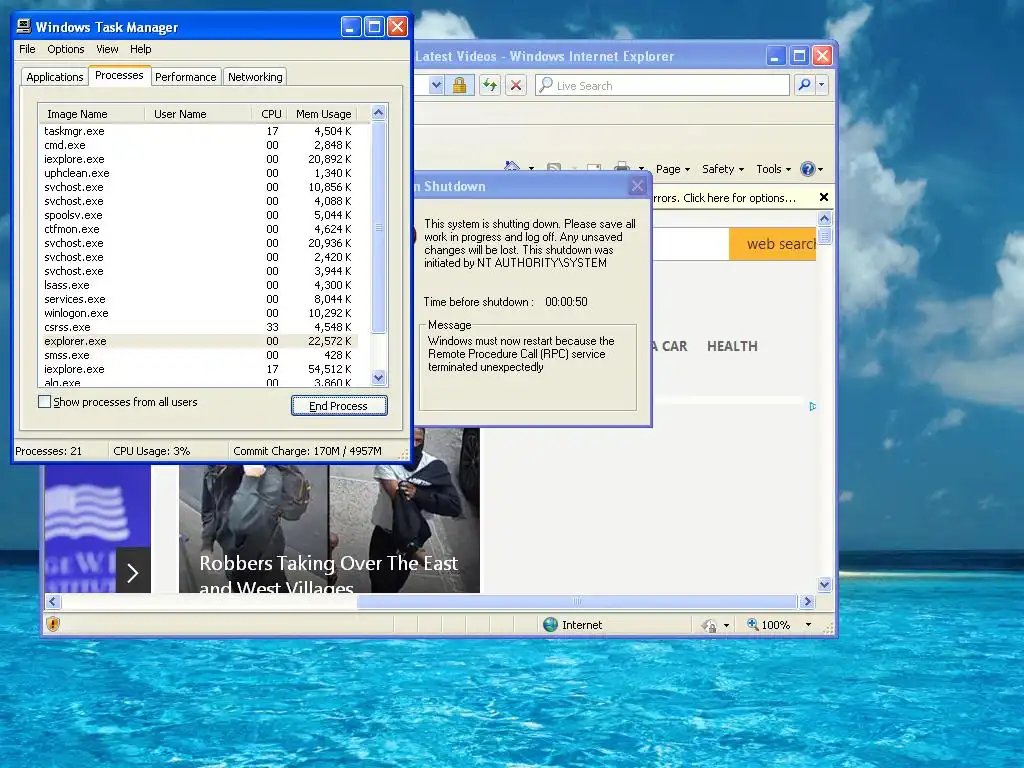
Task: Sort by the User Name column header
Action: click(x=198, y=114)
